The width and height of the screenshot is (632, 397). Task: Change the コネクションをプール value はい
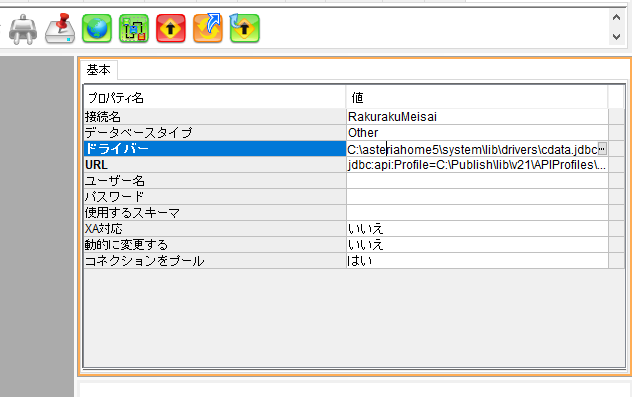pos(477,261)
